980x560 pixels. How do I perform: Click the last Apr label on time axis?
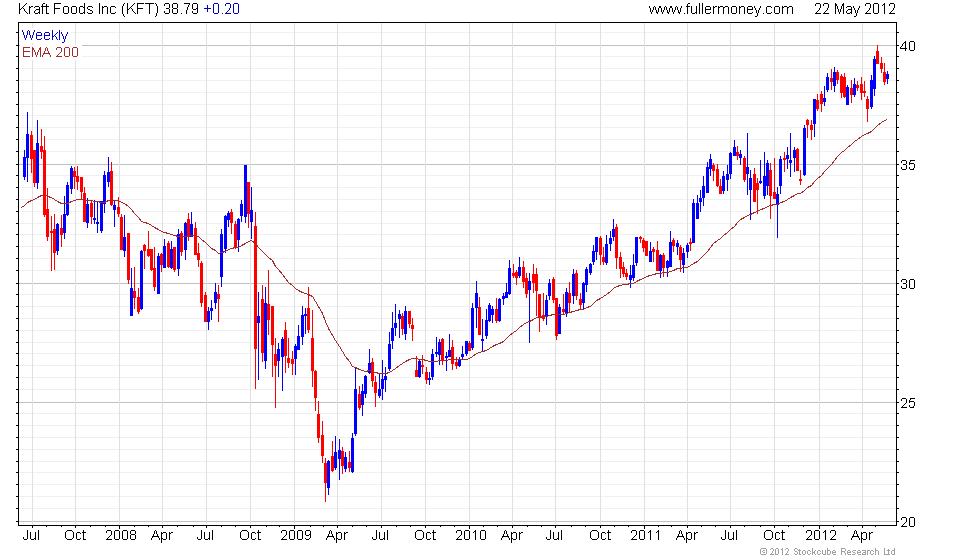tap(862, 536)
